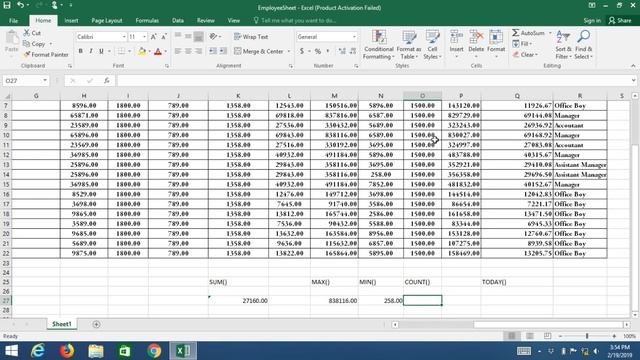Open Sort & Filter options
The height and width of the screenshot is (360, 640).
tap(563, 44)
